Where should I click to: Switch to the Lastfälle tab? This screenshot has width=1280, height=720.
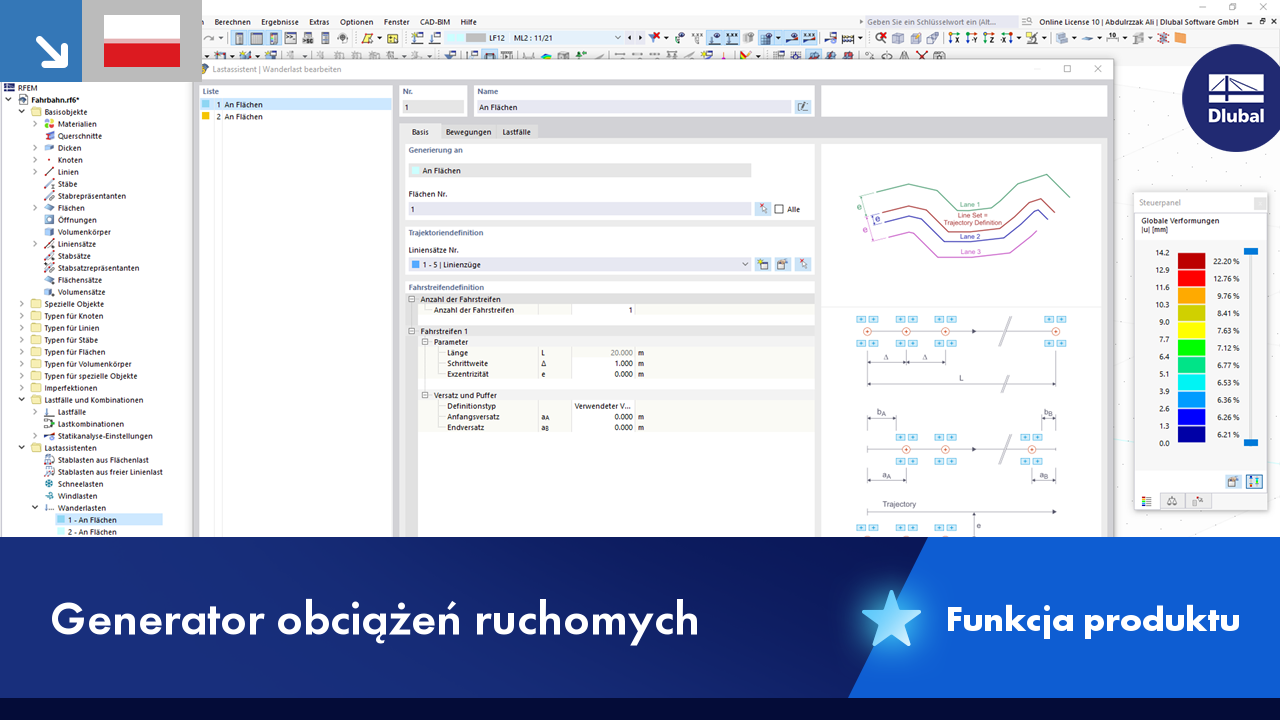tap(518, 132)
